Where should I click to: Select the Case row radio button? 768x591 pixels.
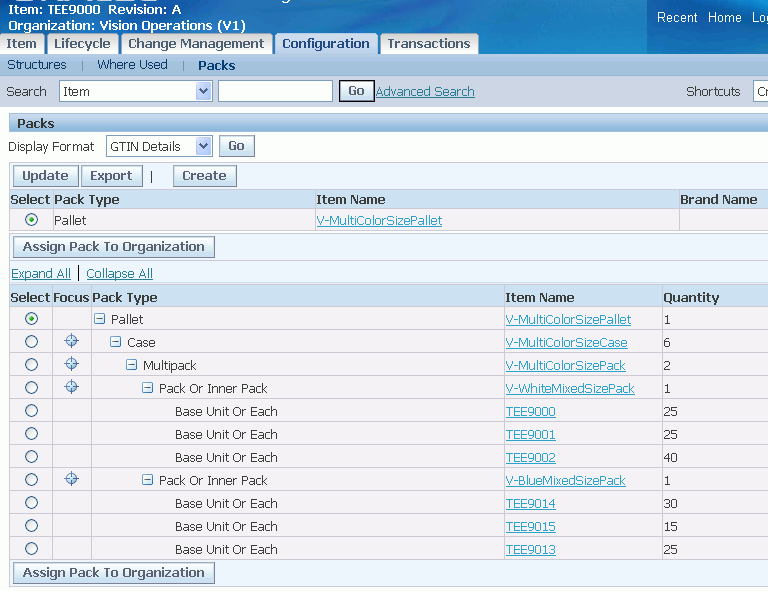pos(31,341)
